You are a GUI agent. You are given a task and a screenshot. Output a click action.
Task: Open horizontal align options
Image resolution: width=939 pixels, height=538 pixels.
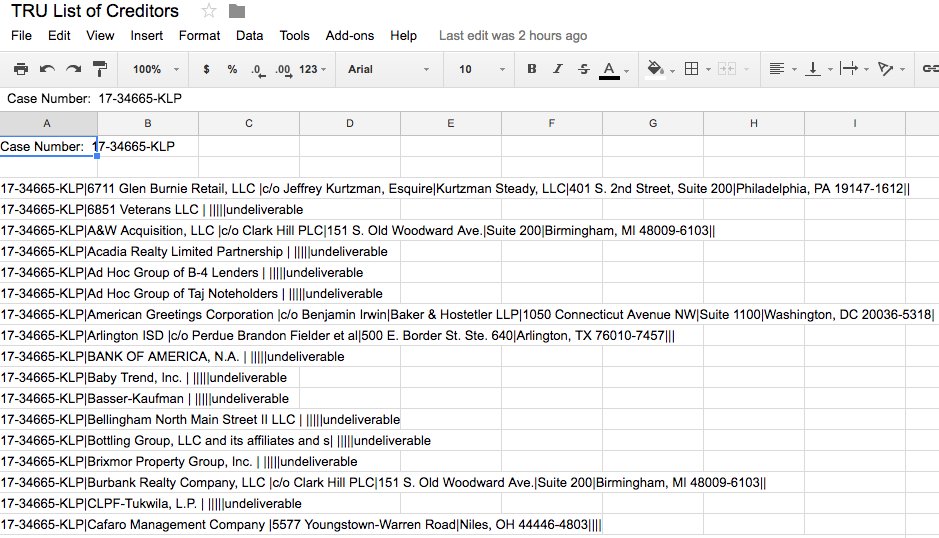click(x=777, y=69)
